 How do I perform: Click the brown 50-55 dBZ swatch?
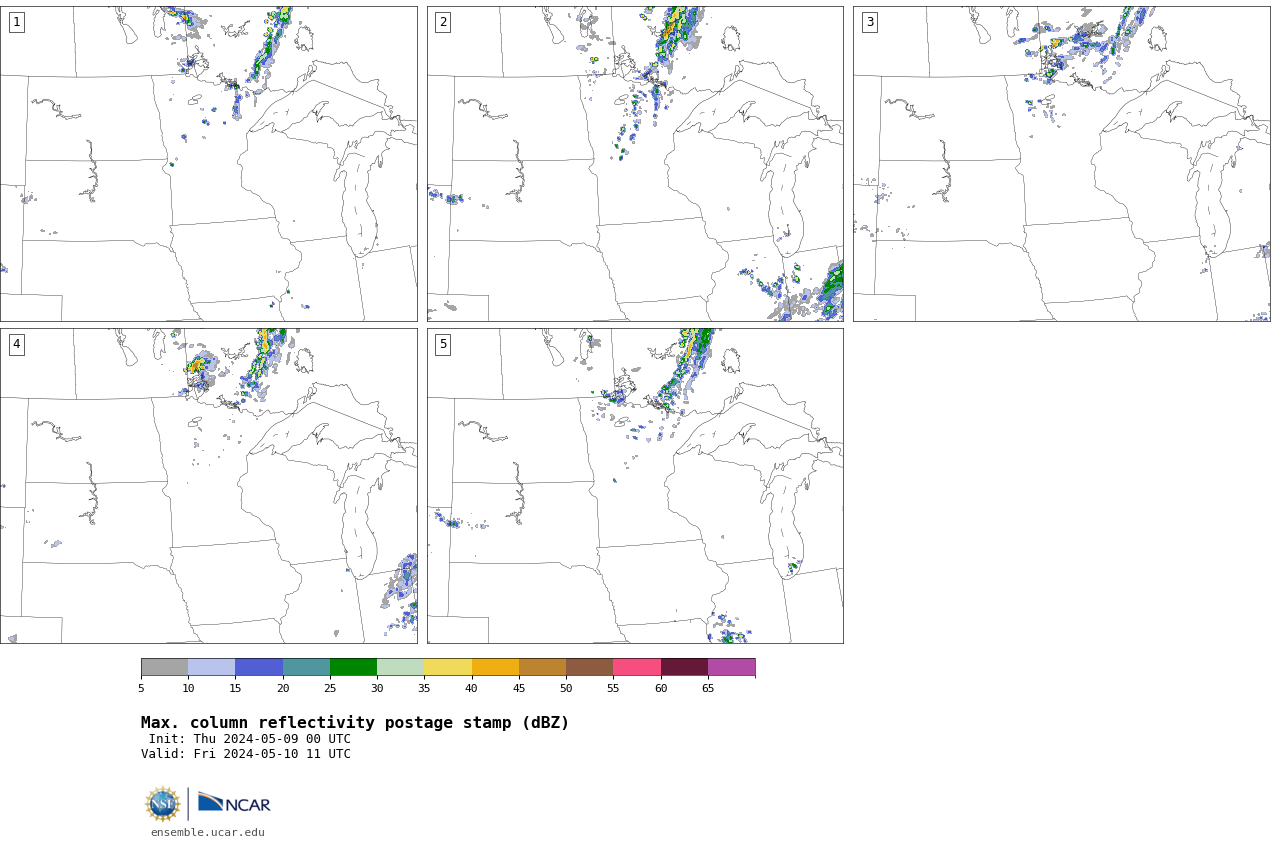point(589,667)
